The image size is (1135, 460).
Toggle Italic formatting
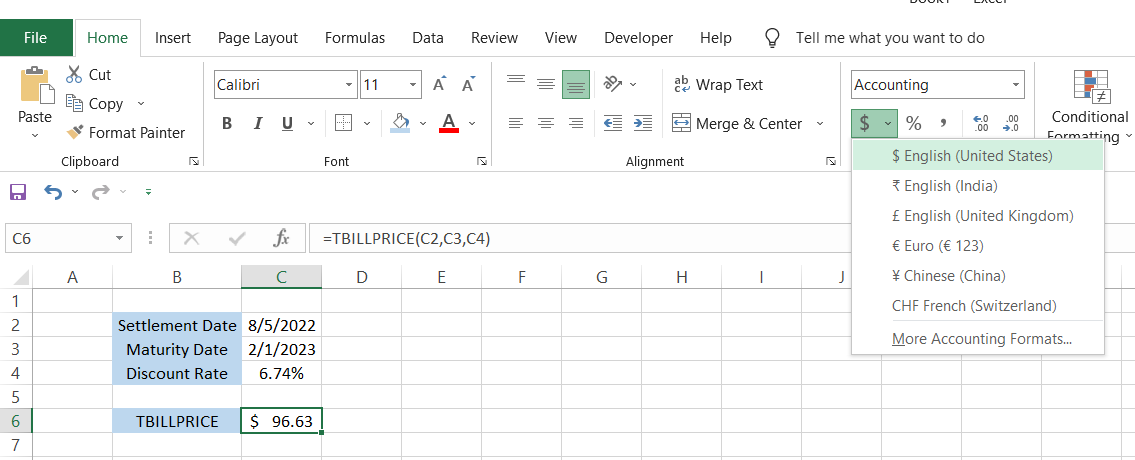pyautogui.click(x=257, y=124)
